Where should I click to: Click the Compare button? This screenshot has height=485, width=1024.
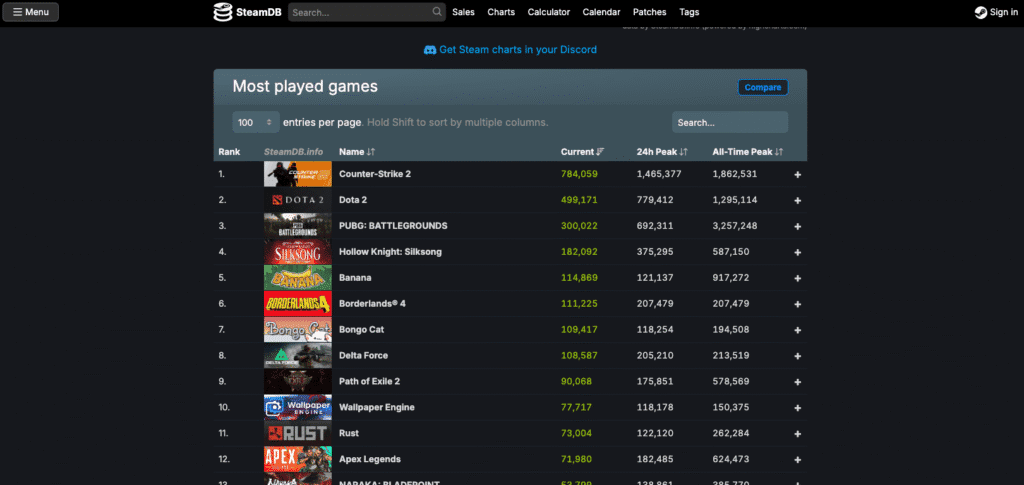pos(763,87)
